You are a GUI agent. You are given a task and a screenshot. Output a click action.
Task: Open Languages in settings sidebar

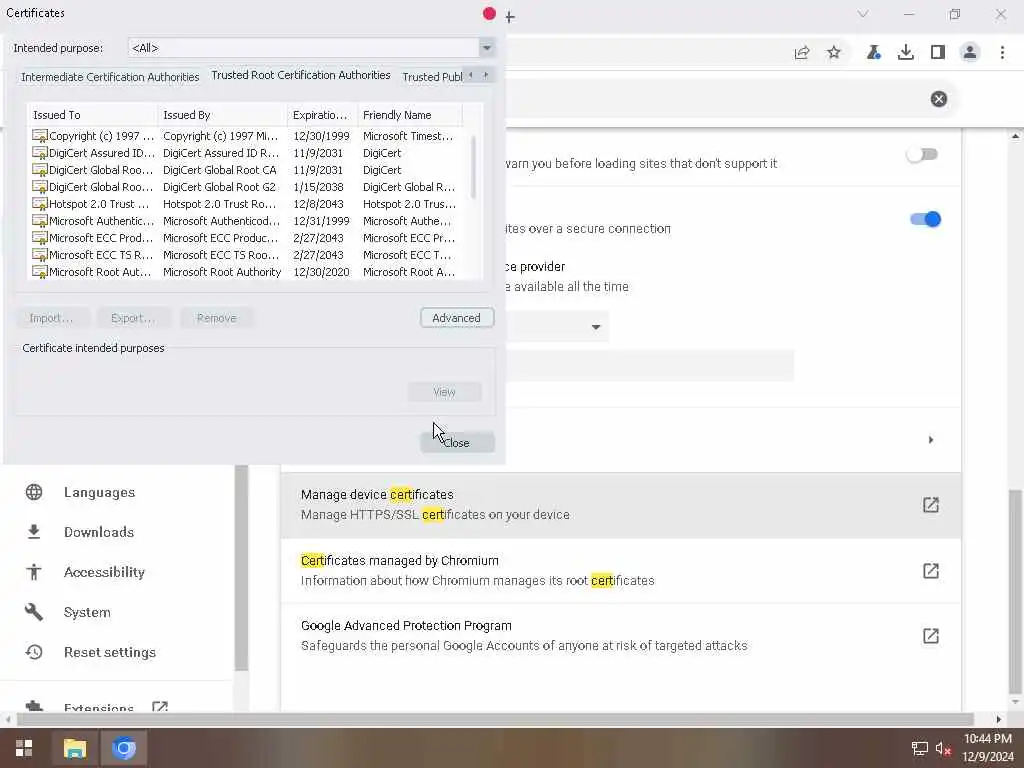coord(99,492)
